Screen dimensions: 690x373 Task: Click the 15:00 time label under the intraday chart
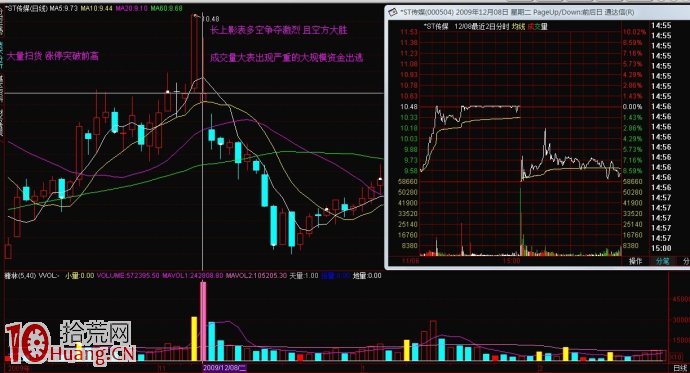(512, 261)
